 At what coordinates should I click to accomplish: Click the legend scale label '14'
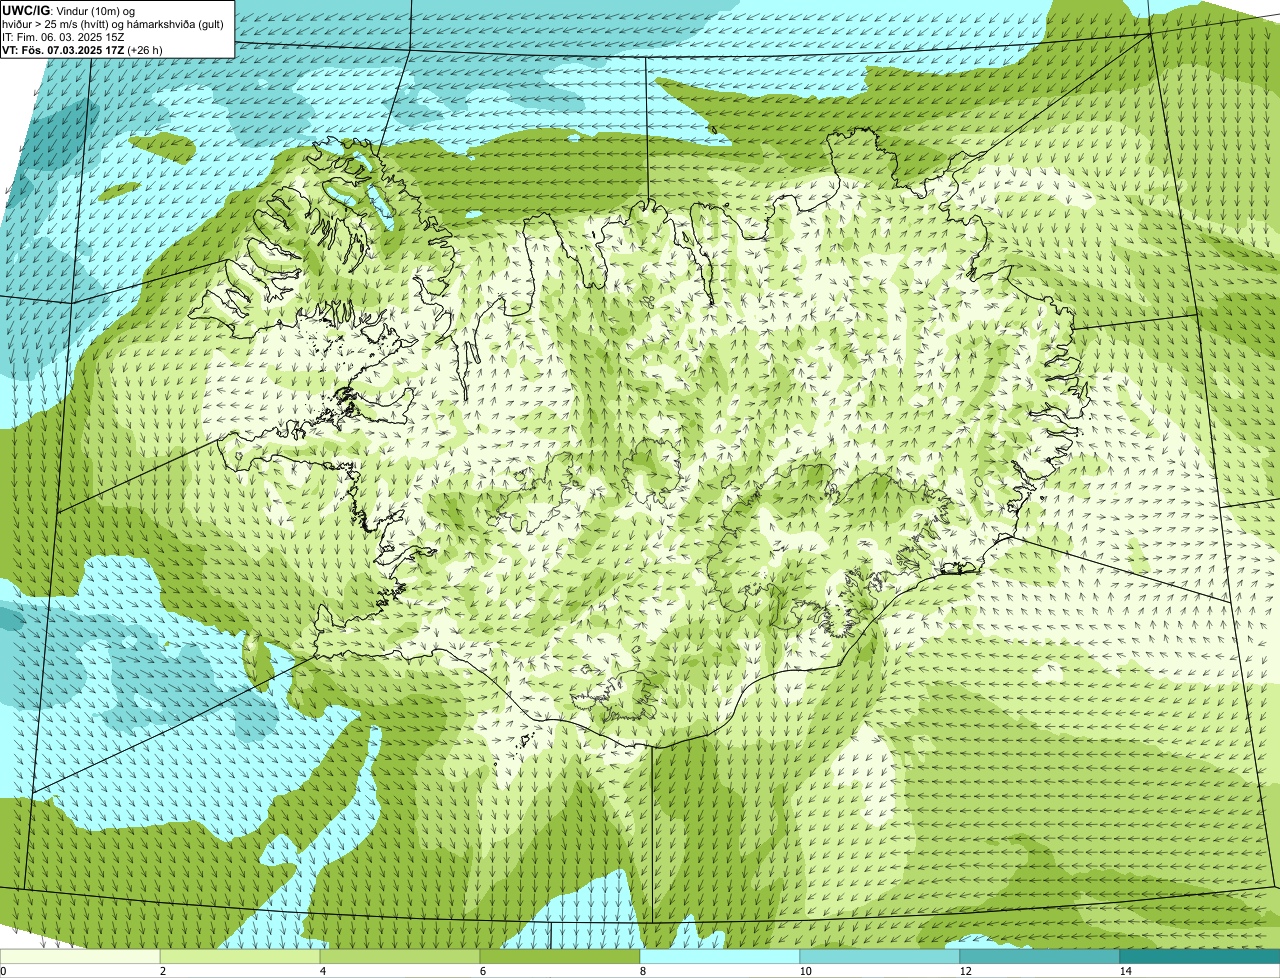click(x=1125, y=971)
